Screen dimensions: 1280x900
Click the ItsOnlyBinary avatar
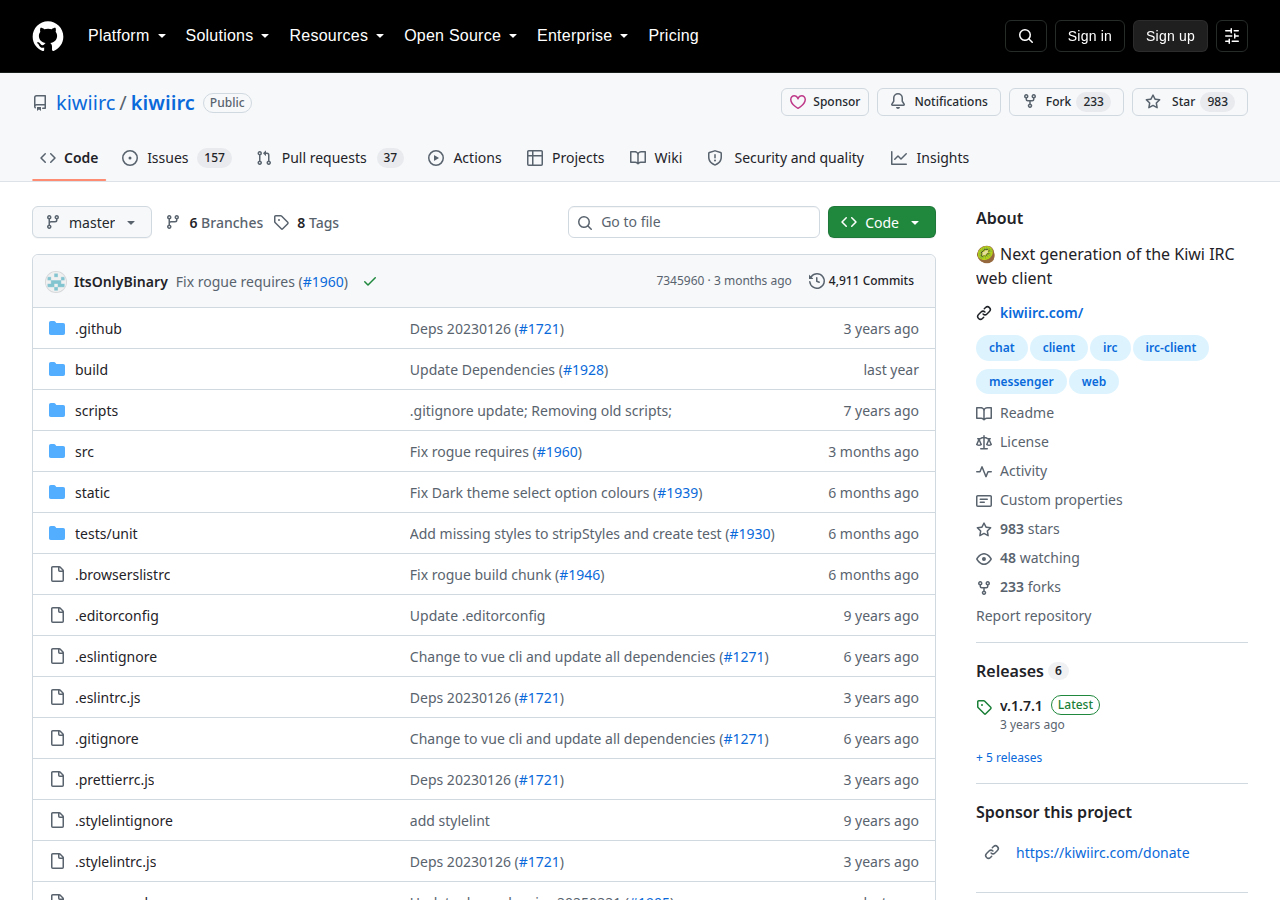pyautogui.click(x=56, y=282)
